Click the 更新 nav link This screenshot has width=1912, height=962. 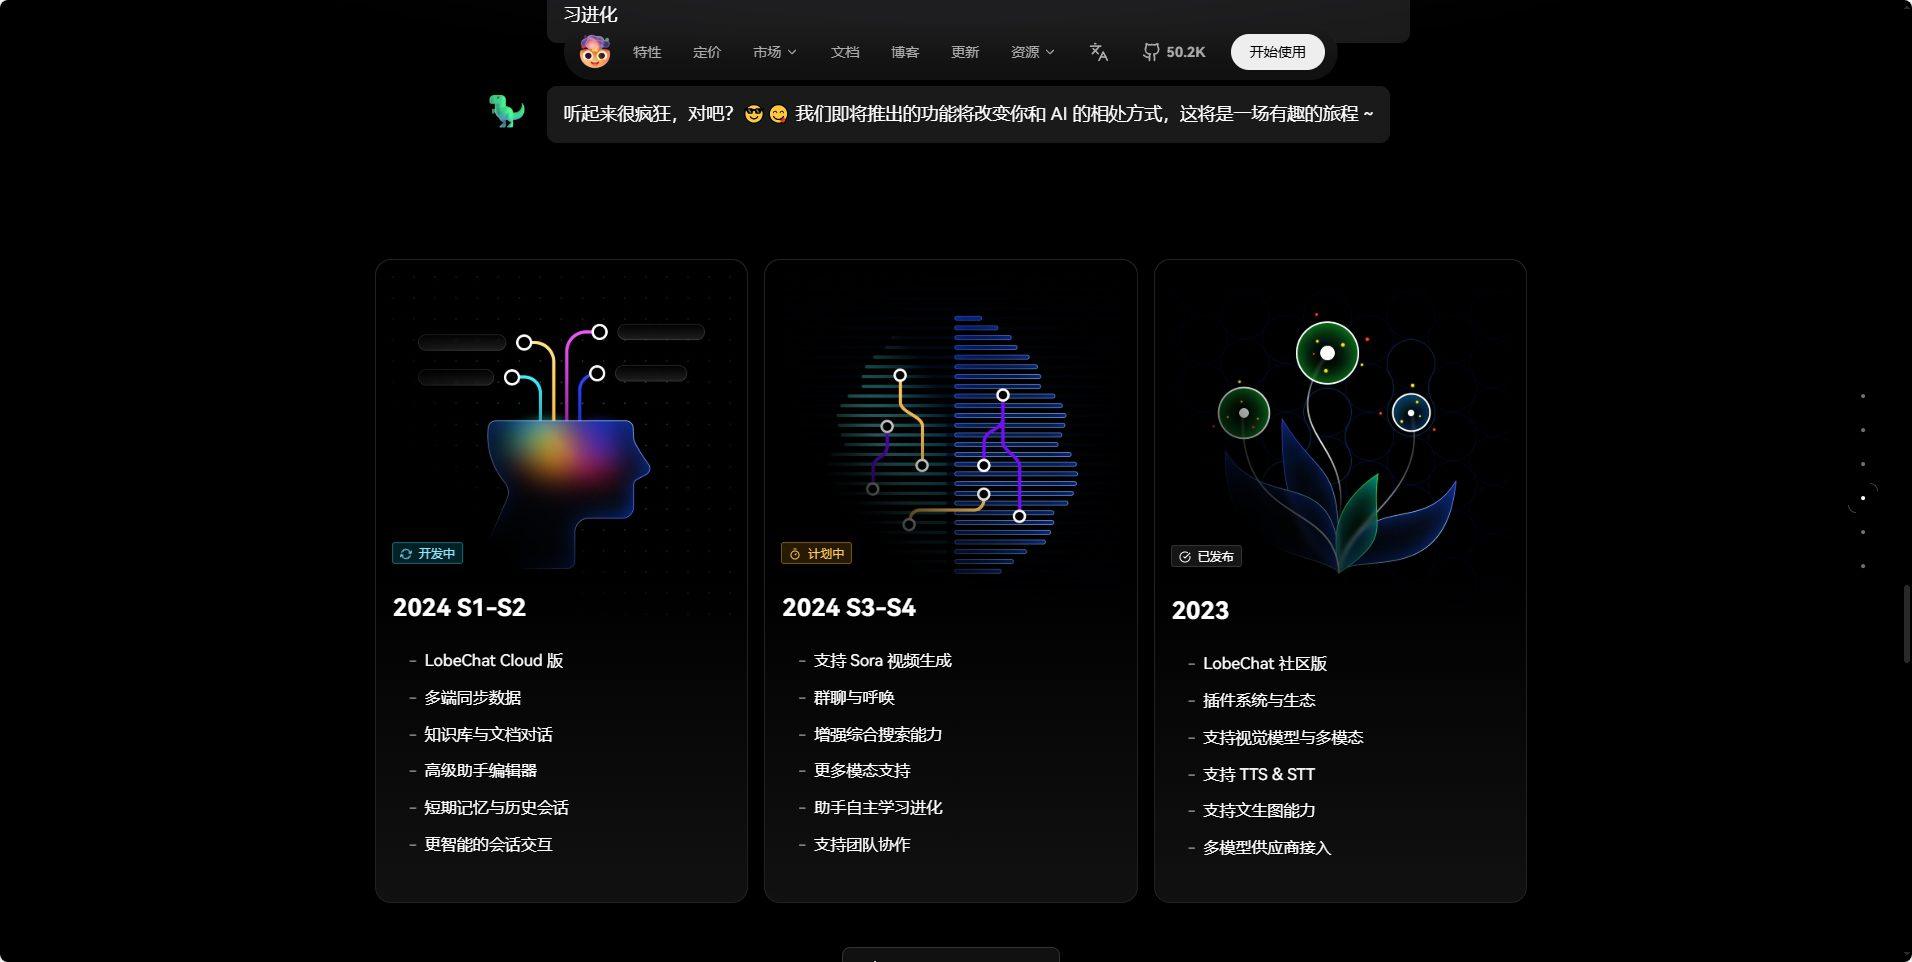pos(965,52)
